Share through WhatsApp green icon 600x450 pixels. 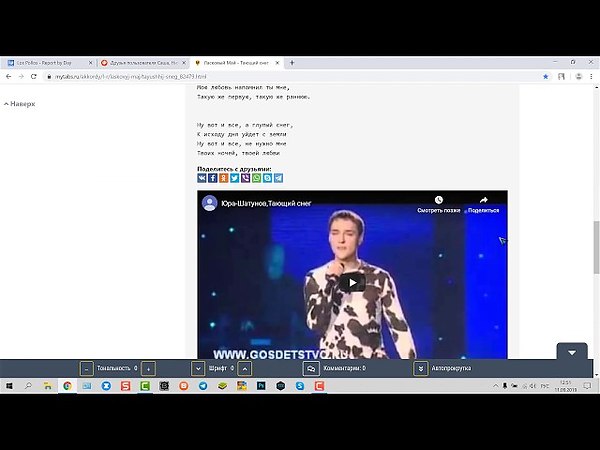[x=256, y=178]
